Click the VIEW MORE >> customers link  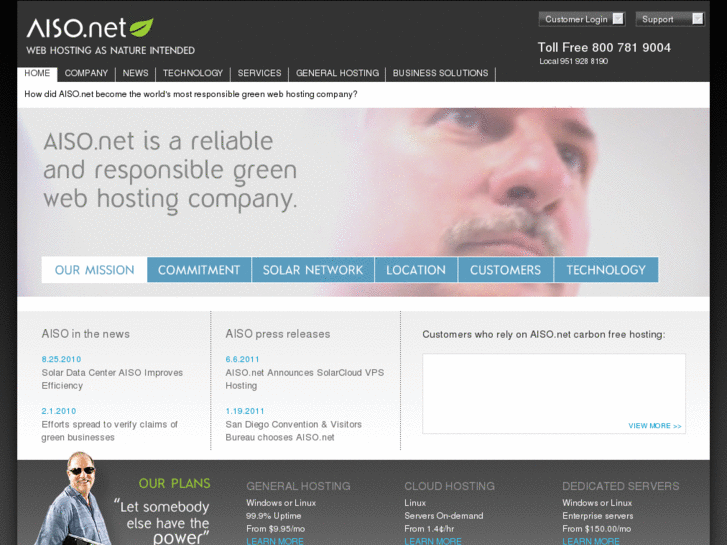coord(655,426)
